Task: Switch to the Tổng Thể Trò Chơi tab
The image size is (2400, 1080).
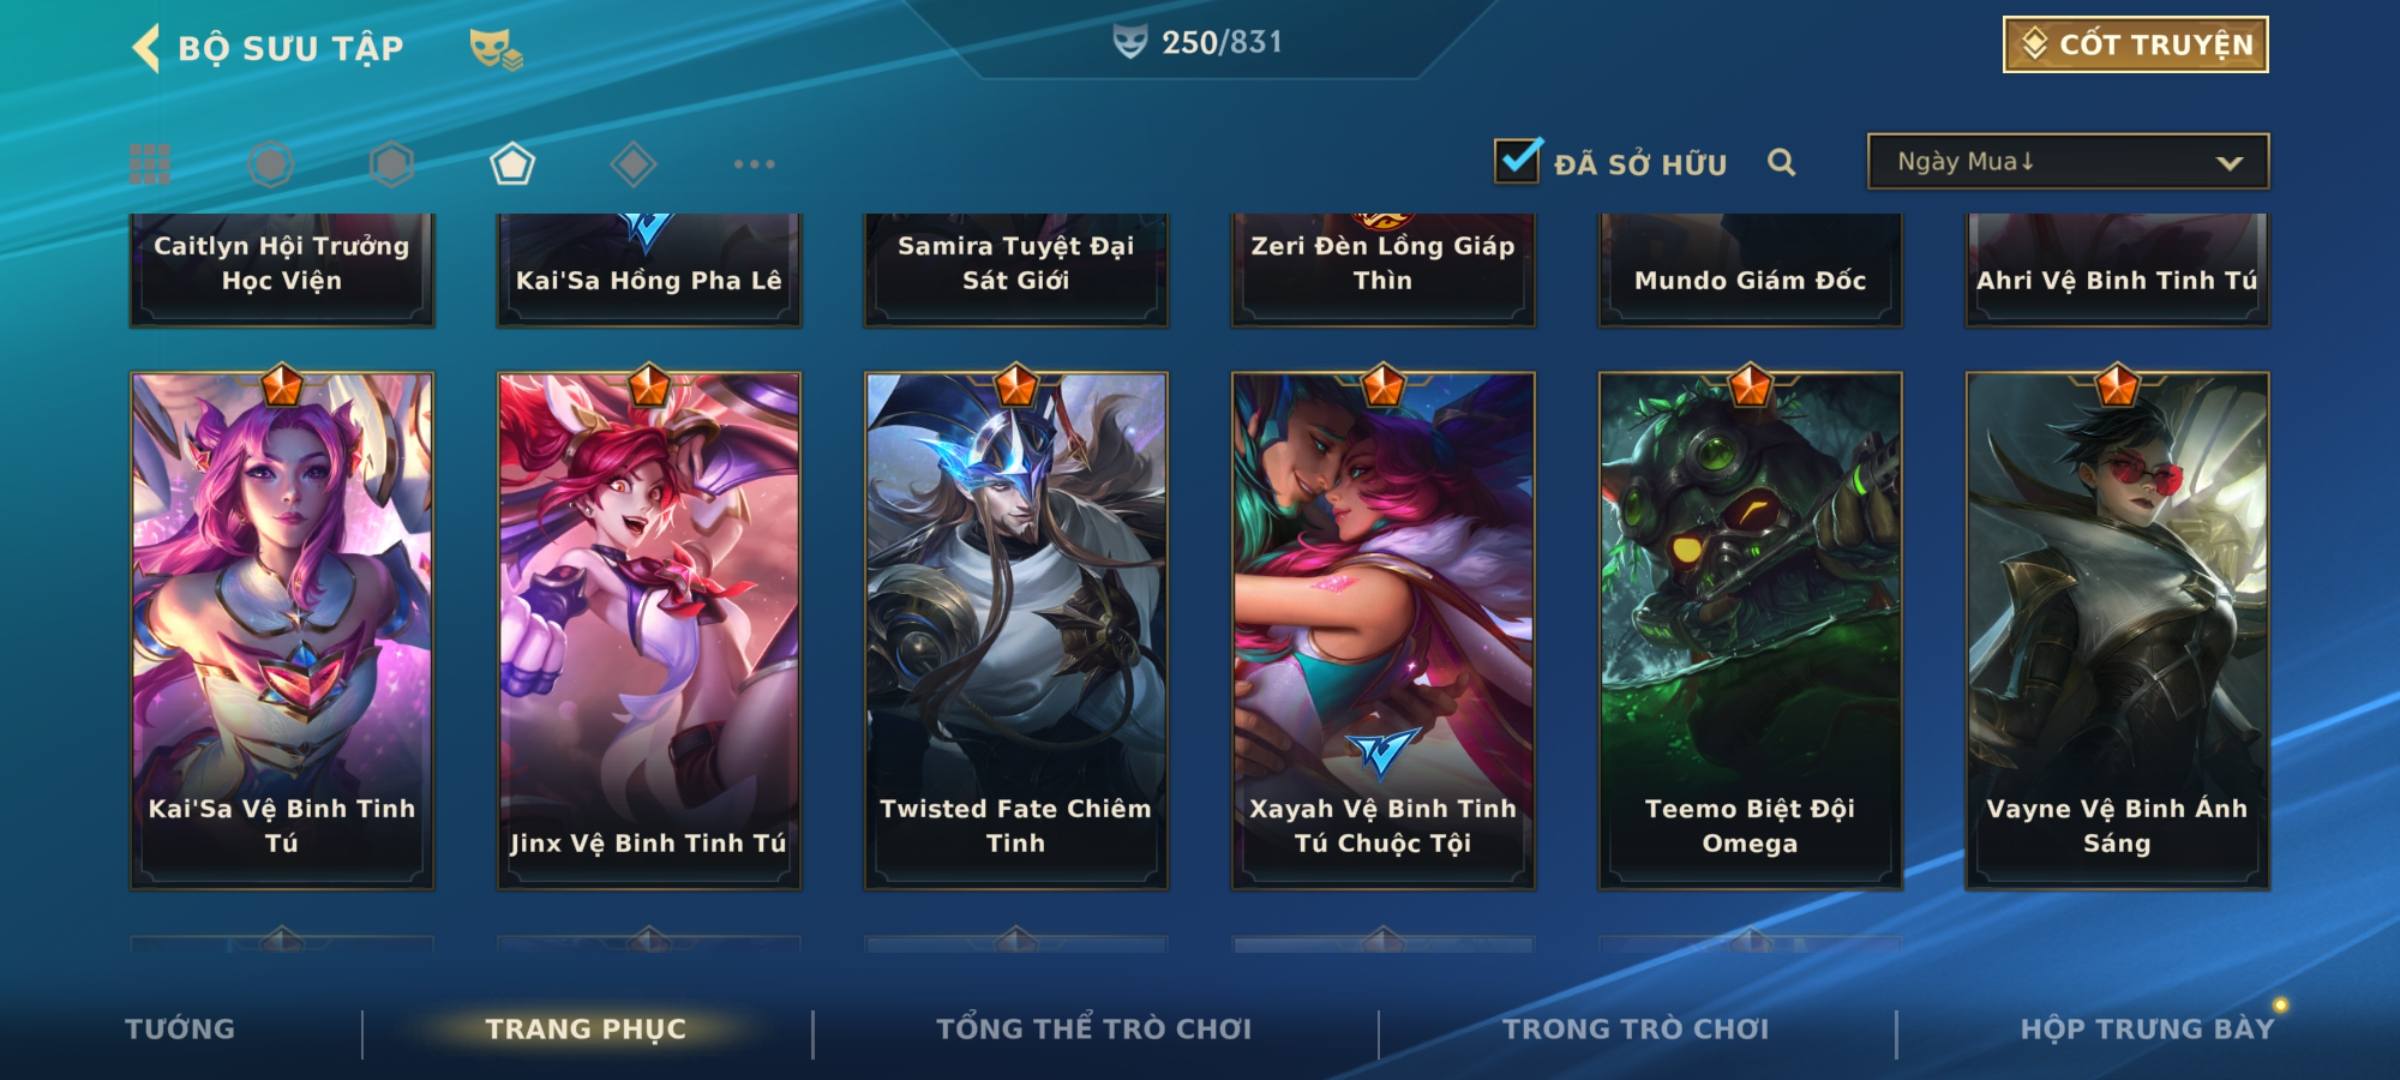Action: tap(1094, 1029)
